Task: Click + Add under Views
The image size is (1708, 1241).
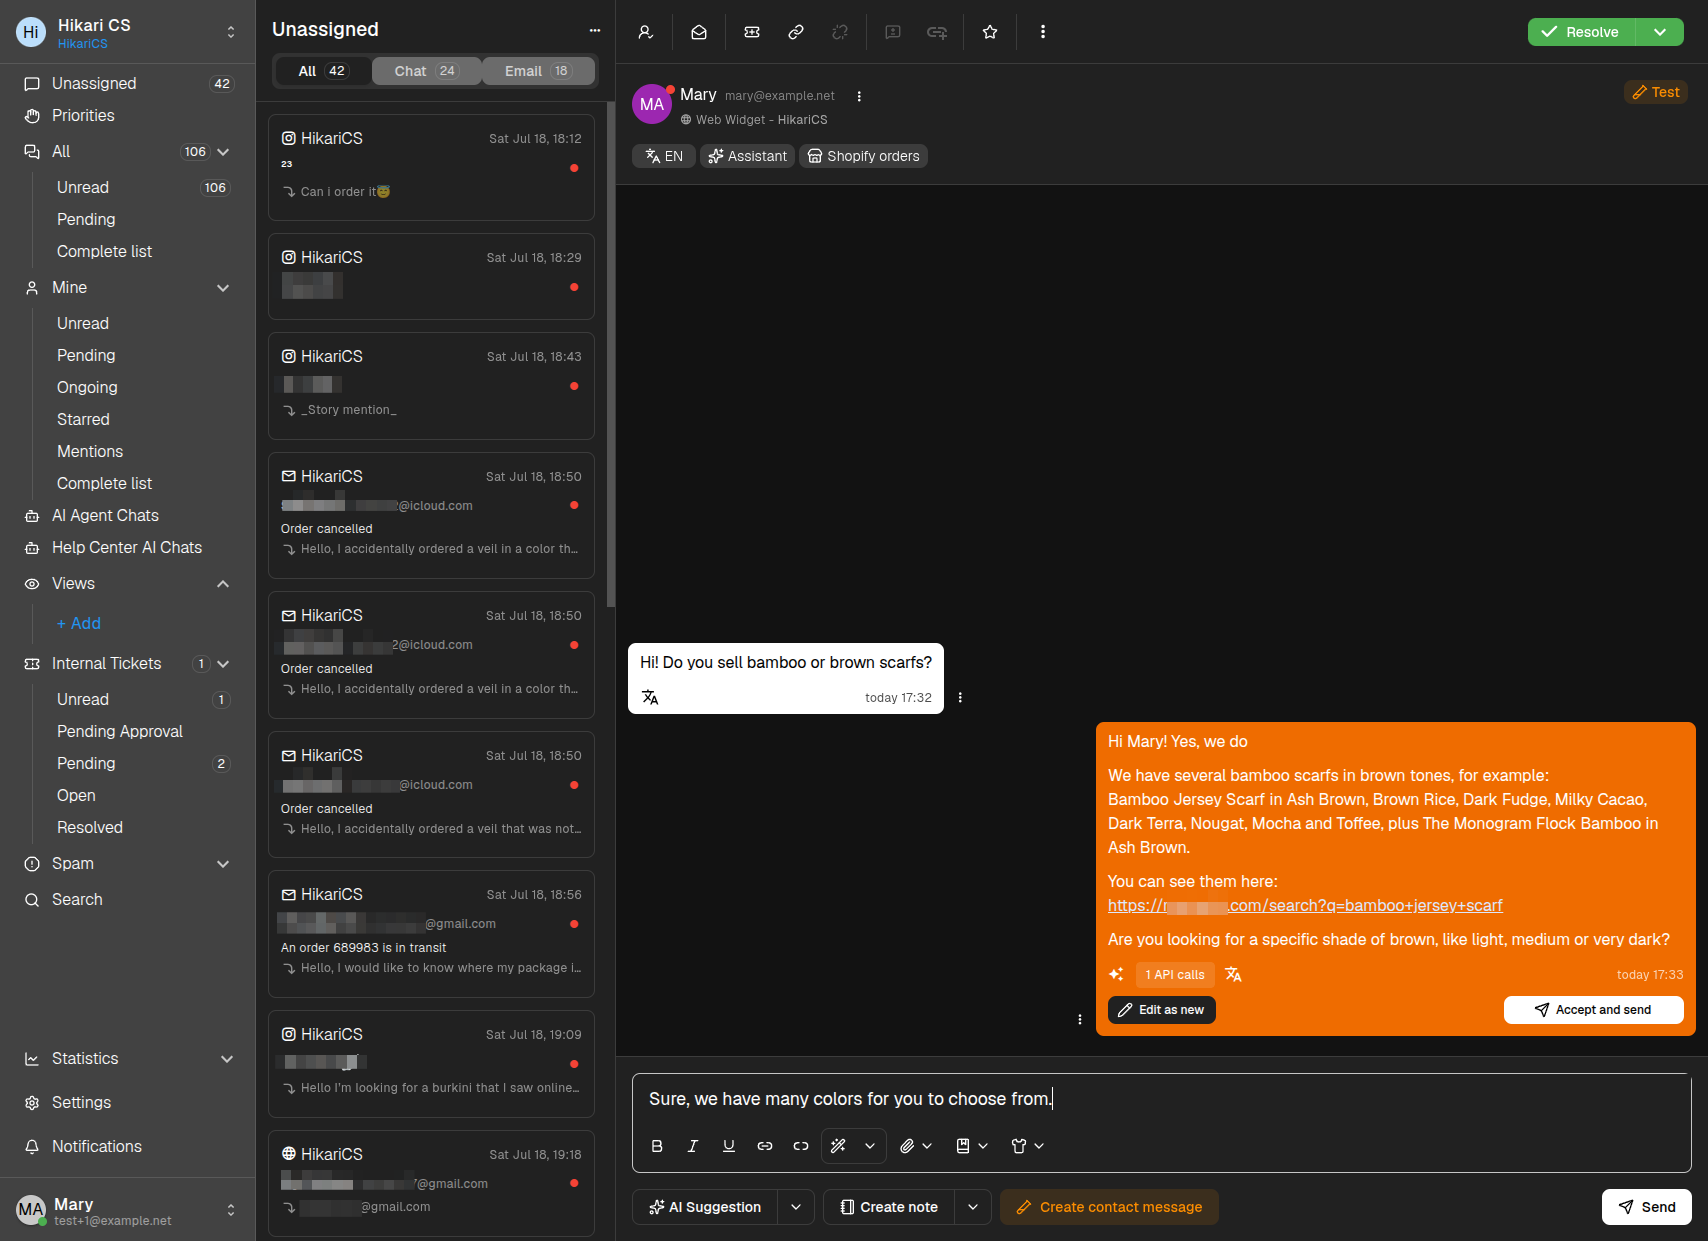Action: point(79,624)
